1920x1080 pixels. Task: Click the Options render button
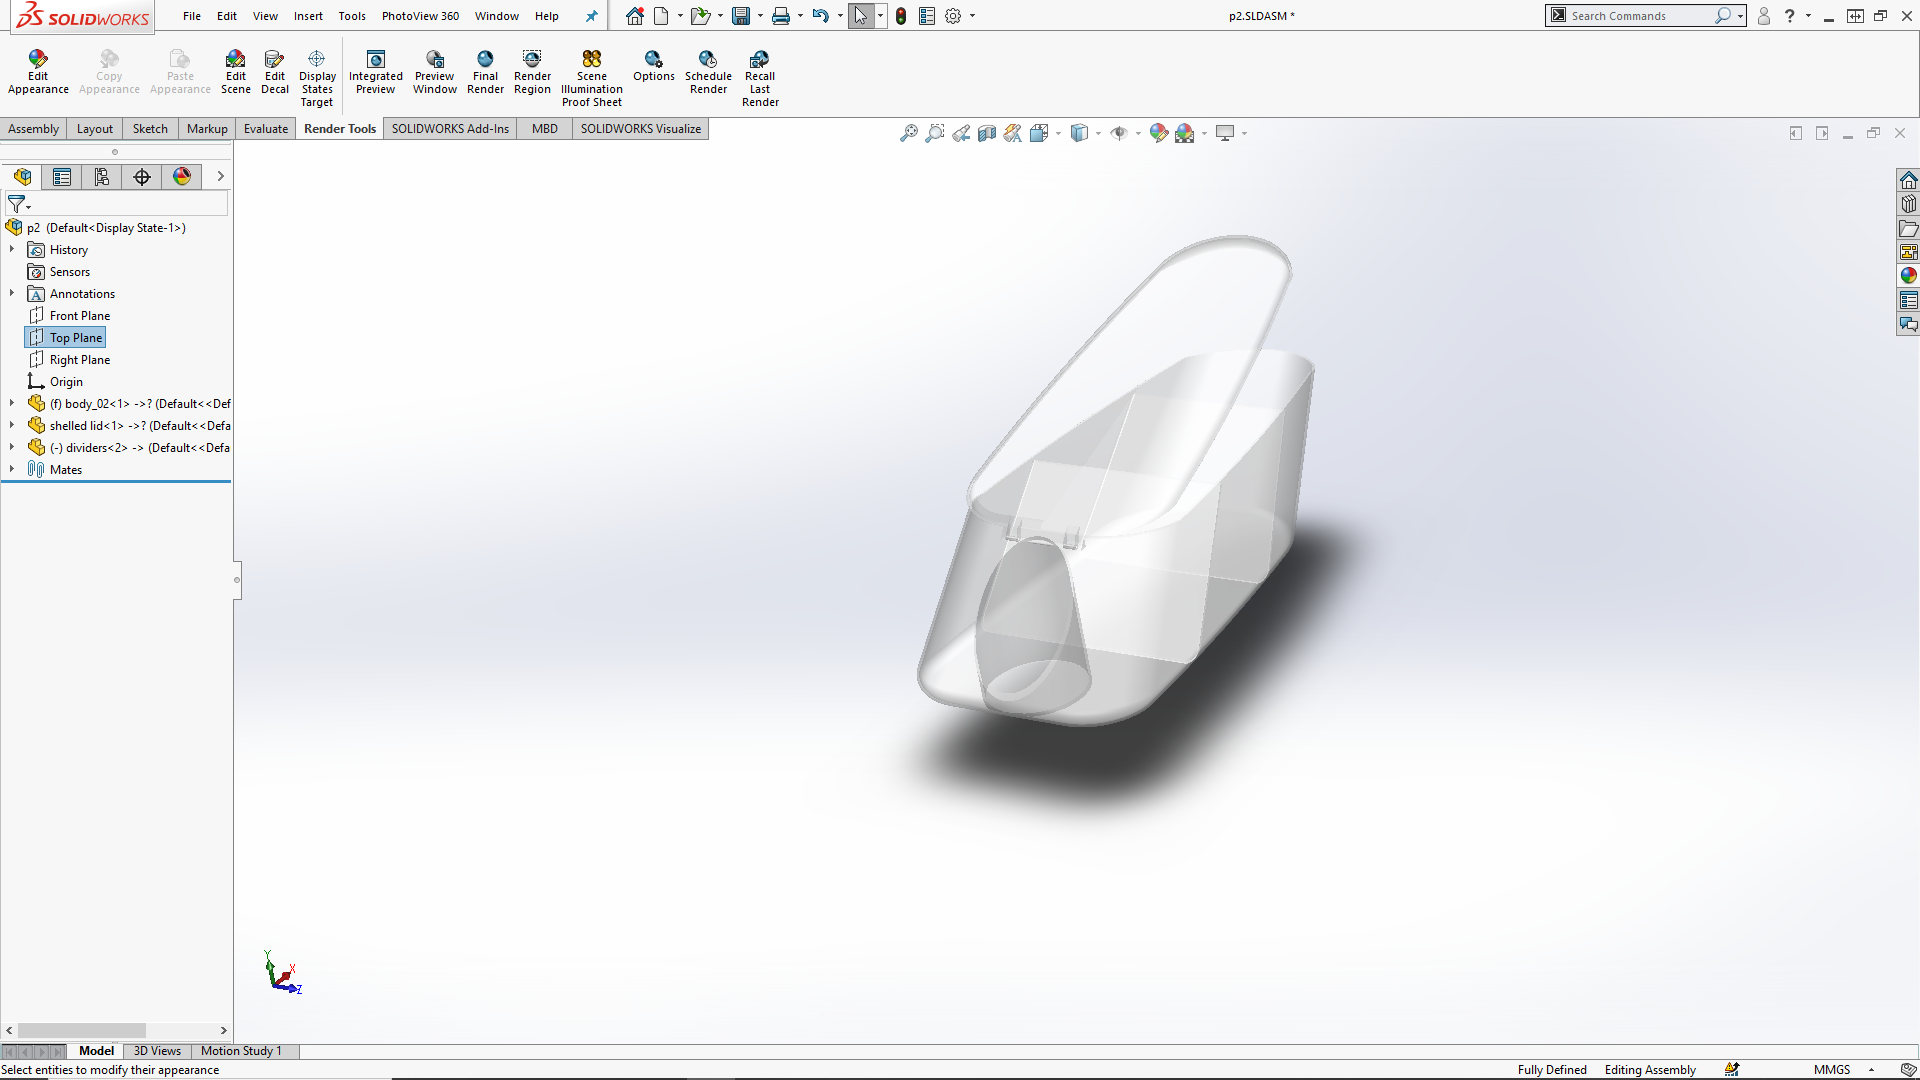coord(653,66)
